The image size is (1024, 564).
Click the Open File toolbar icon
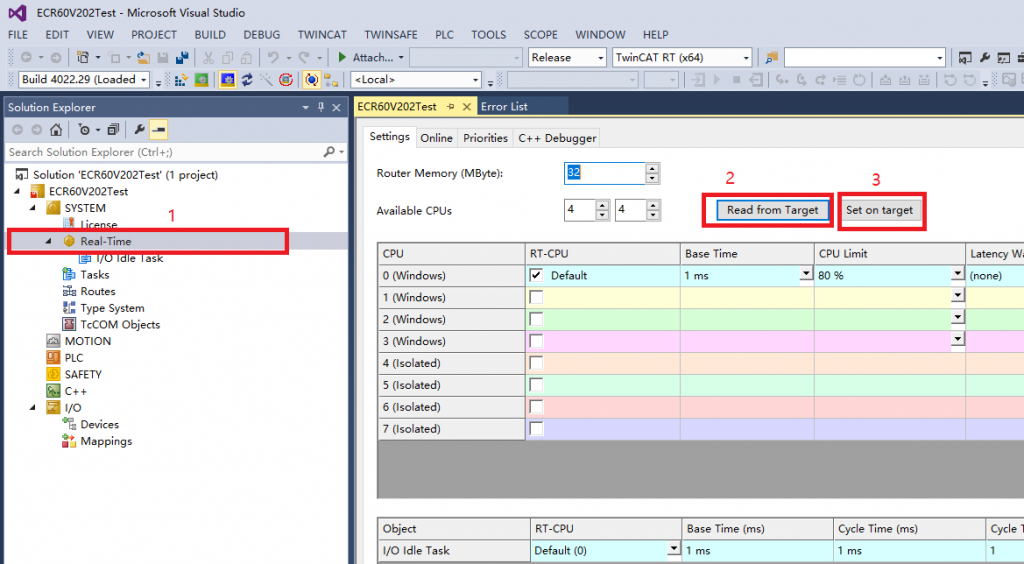[143, 57]
